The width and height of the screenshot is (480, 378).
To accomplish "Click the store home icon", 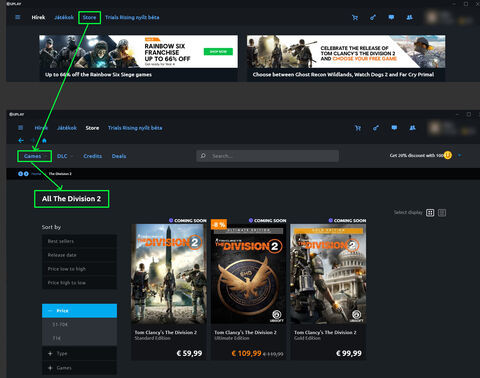I will (x=44, y=140).
